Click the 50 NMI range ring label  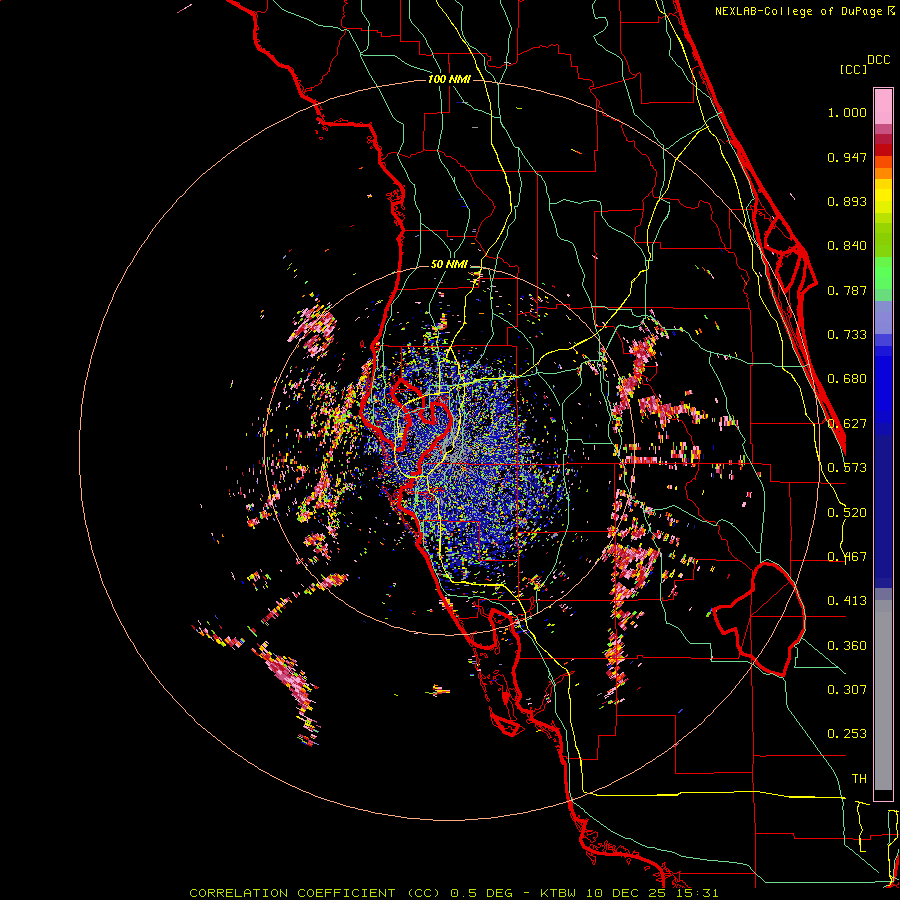[x=449, y=265]
